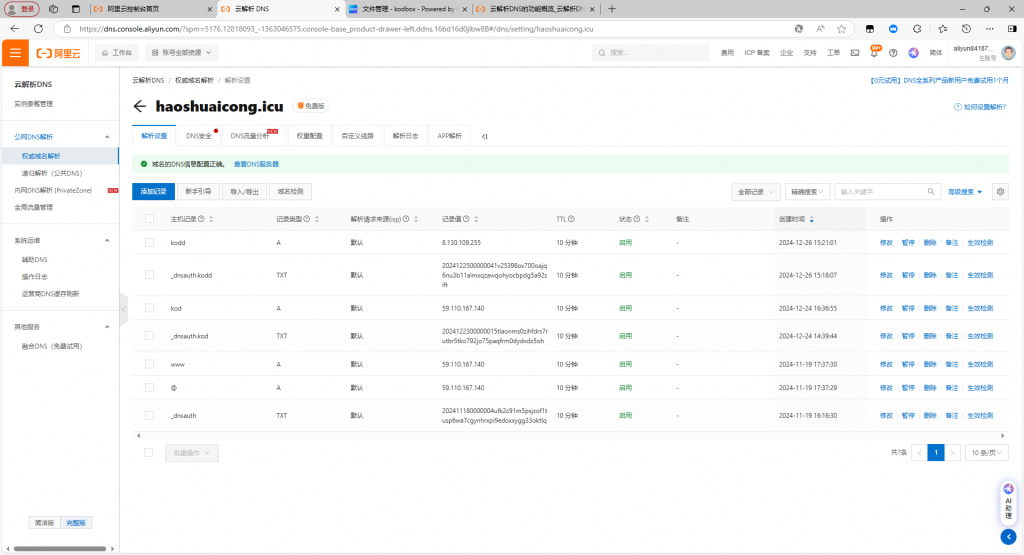Viewport: 1024px width, 555px height.
Task: Check the checkbox for the kodd record
Action: (149, 243)
